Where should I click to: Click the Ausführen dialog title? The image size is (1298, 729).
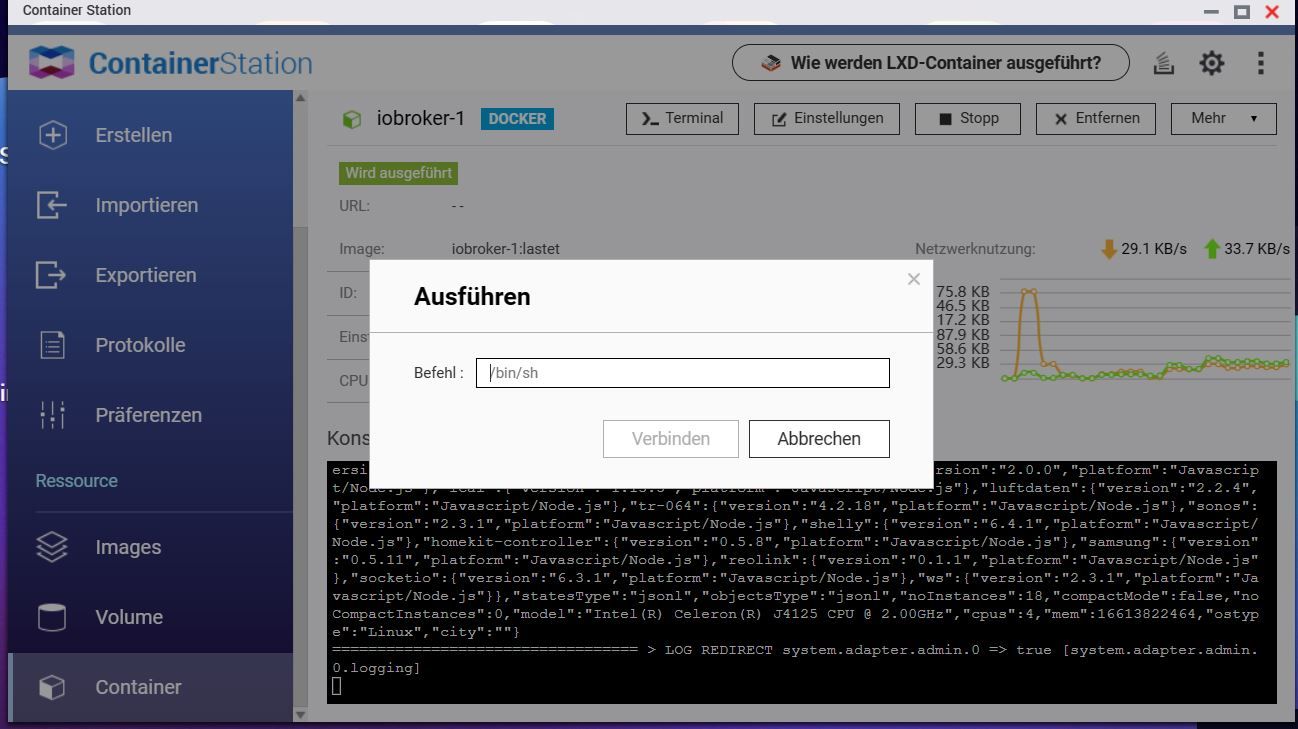472,297
